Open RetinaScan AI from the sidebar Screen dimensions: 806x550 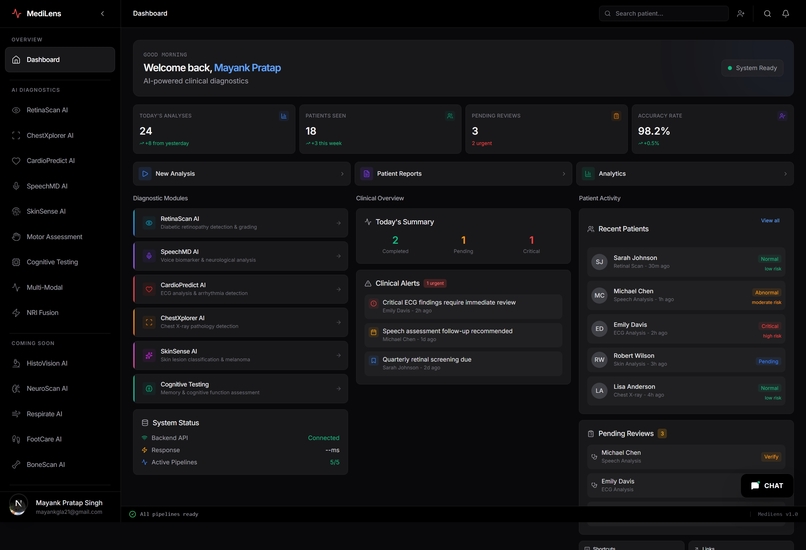click(x=60, y=110)
